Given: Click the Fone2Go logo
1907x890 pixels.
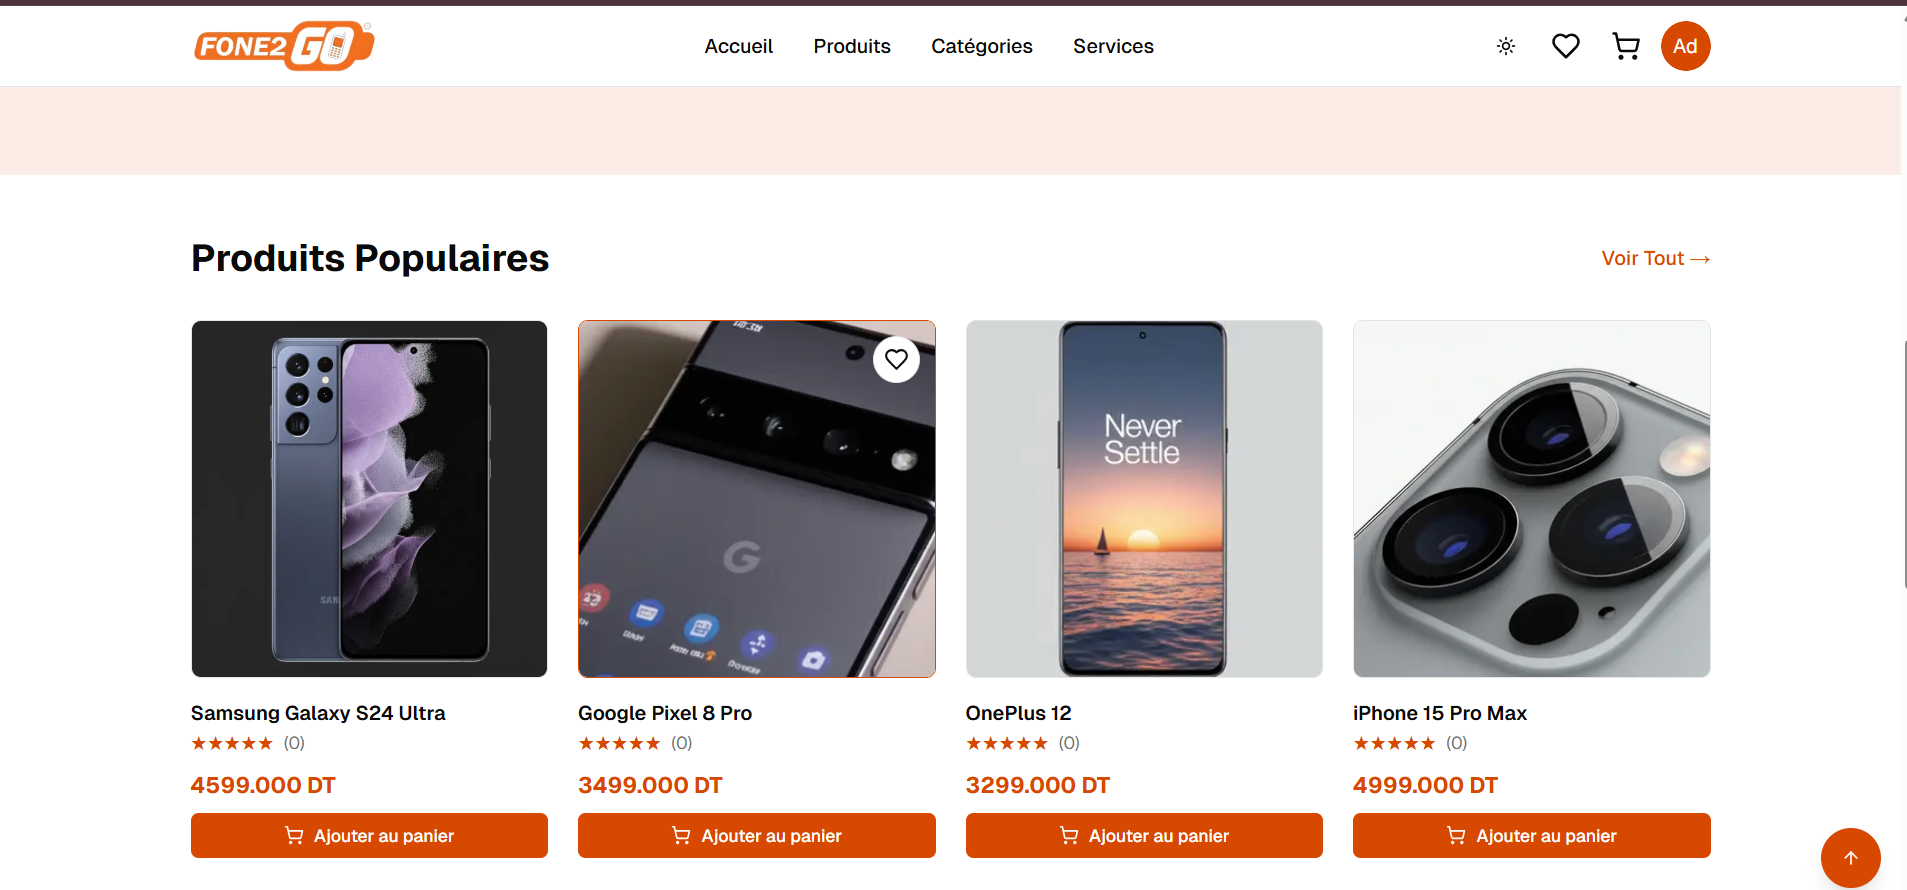Looking at the screenshot, I should (284, 46).
